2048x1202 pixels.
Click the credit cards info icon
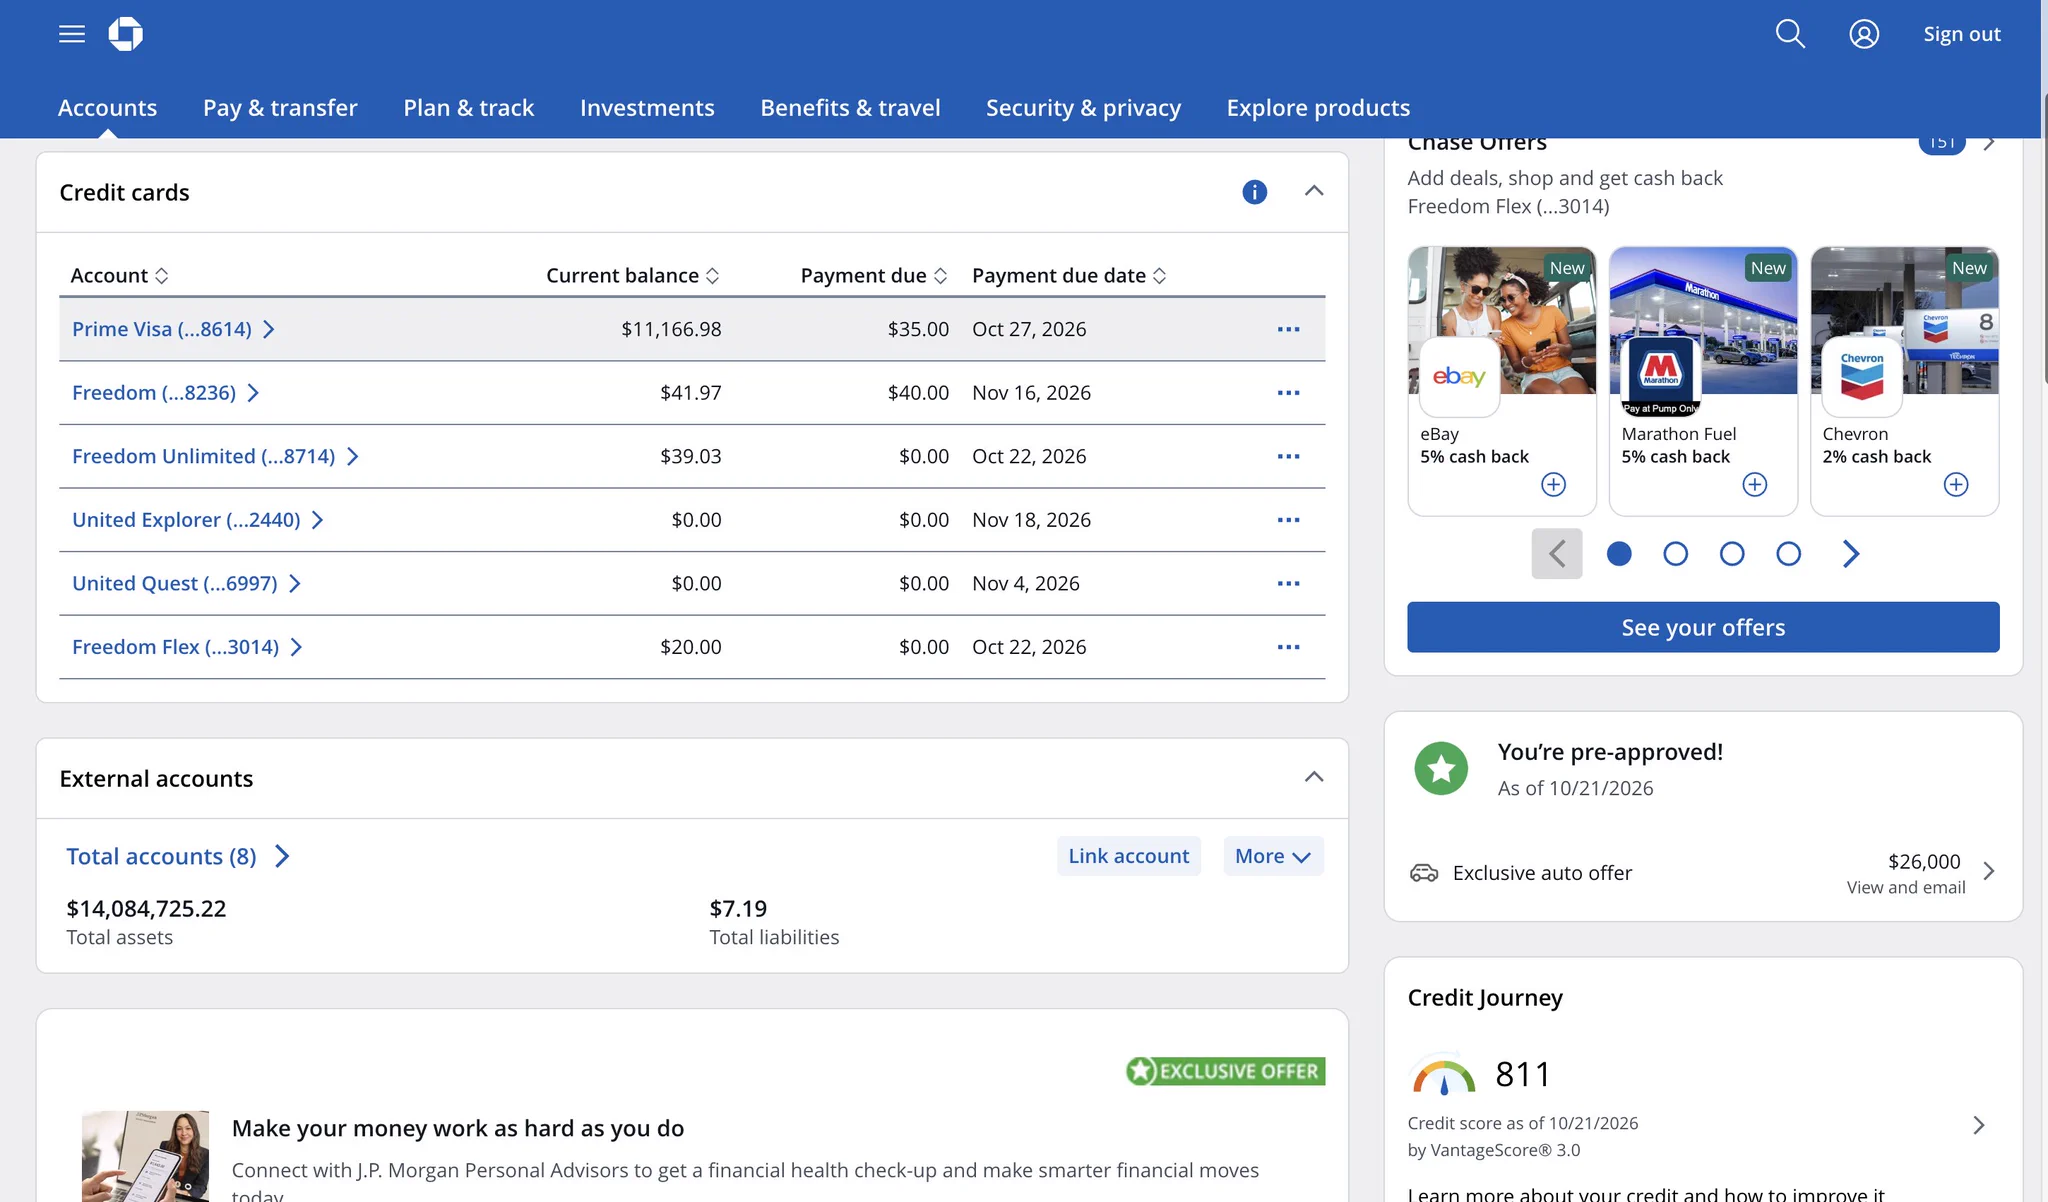[x=1255, y=192]
